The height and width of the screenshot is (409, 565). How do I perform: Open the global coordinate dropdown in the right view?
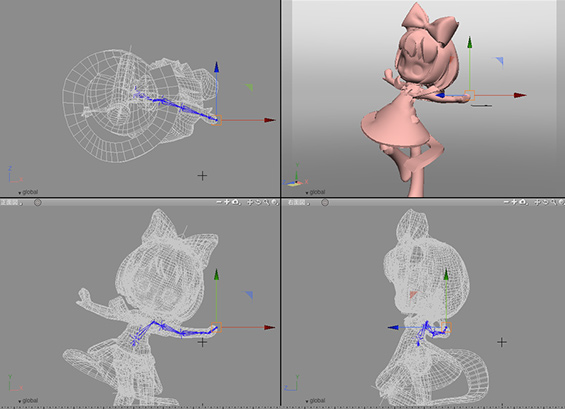[x=315, y=401]
